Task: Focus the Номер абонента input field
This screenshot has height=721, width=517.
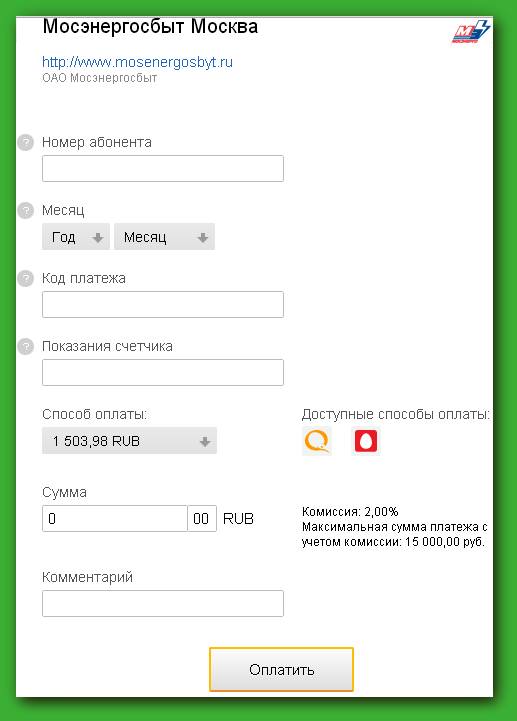Action: click(163, 168)
